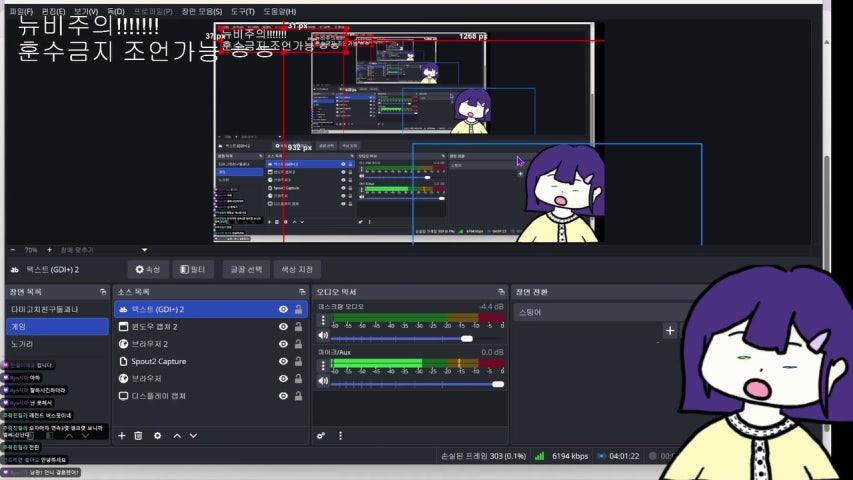Hide the 텍스트 (GDI+) 2 source via eye
The image size is (853, 480).
[283, 309]
